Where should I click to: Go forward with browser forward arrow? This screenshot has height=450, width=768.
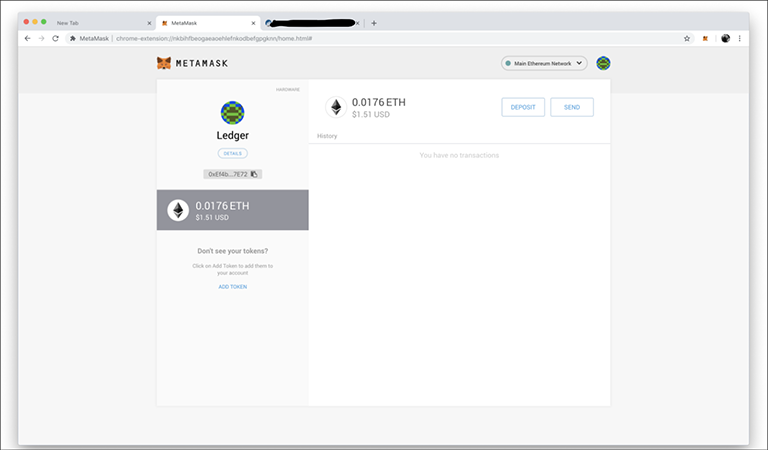(41, 38)
